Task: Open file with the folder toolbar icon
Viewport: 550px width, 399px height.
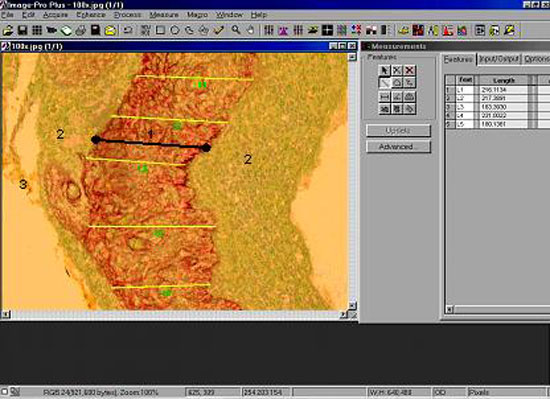Action: pos(8,31)
